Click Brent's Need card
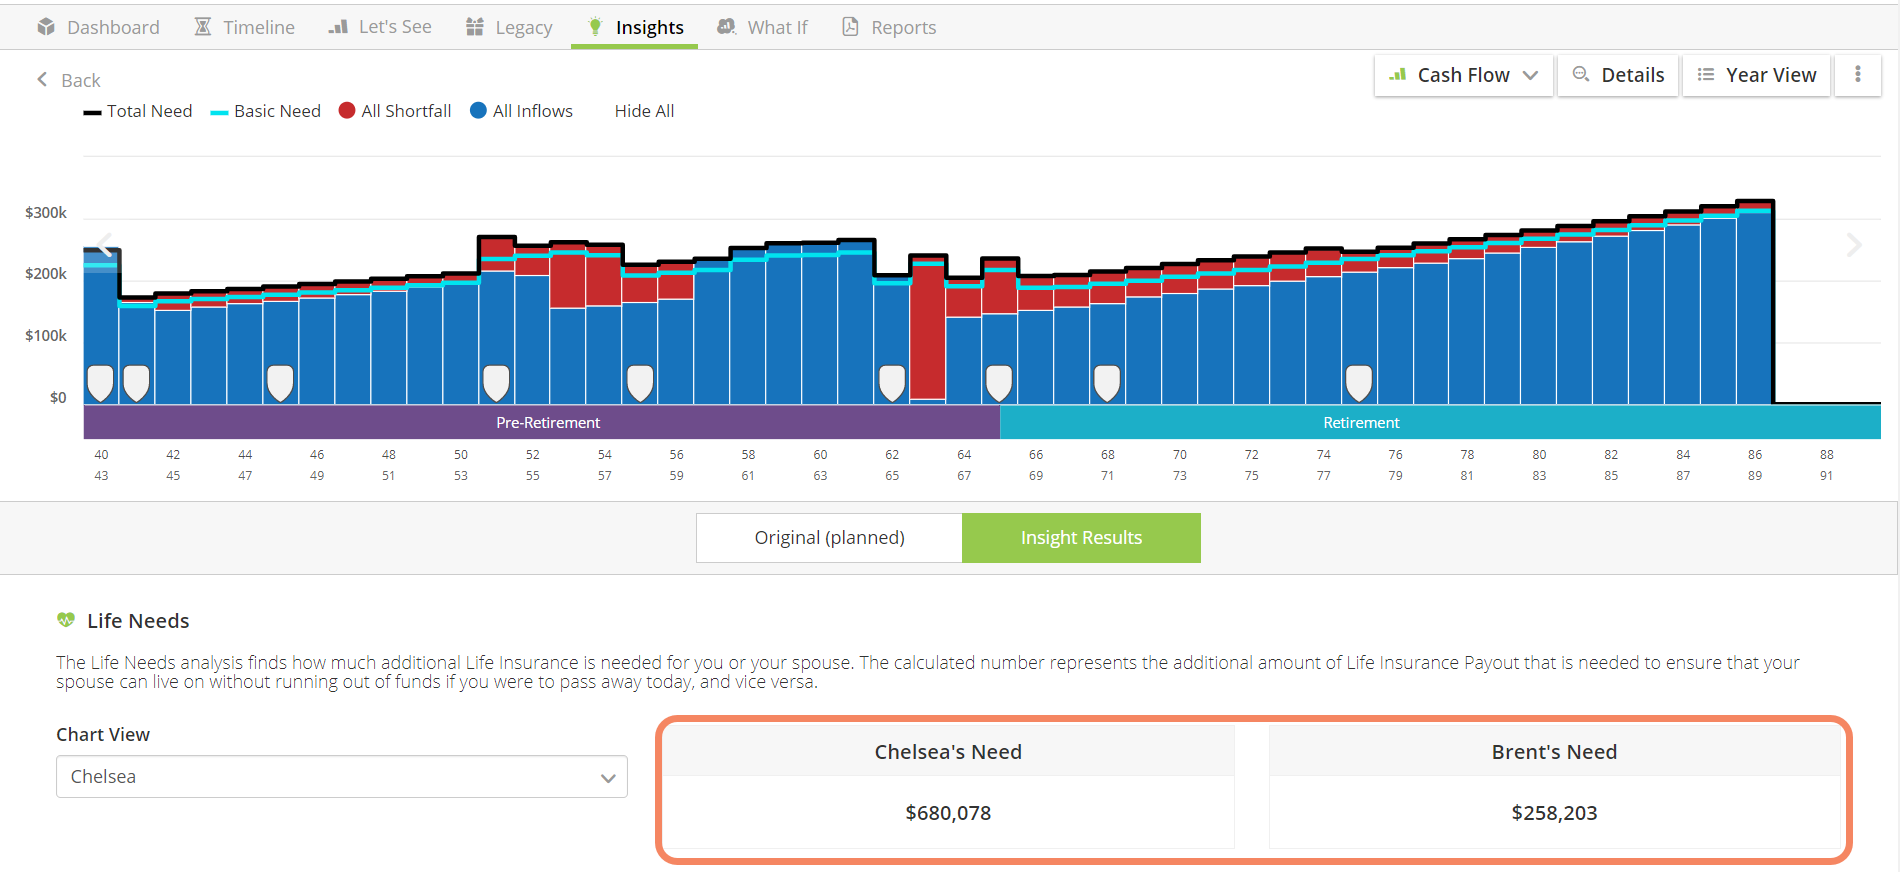The image size is (1900, 872). (x=1554, y=787)
